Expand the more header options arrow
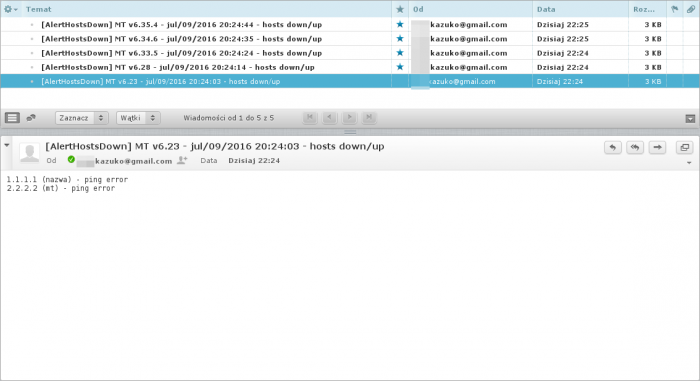Screen dimensions: 700x381 click(x=689, y=163)
